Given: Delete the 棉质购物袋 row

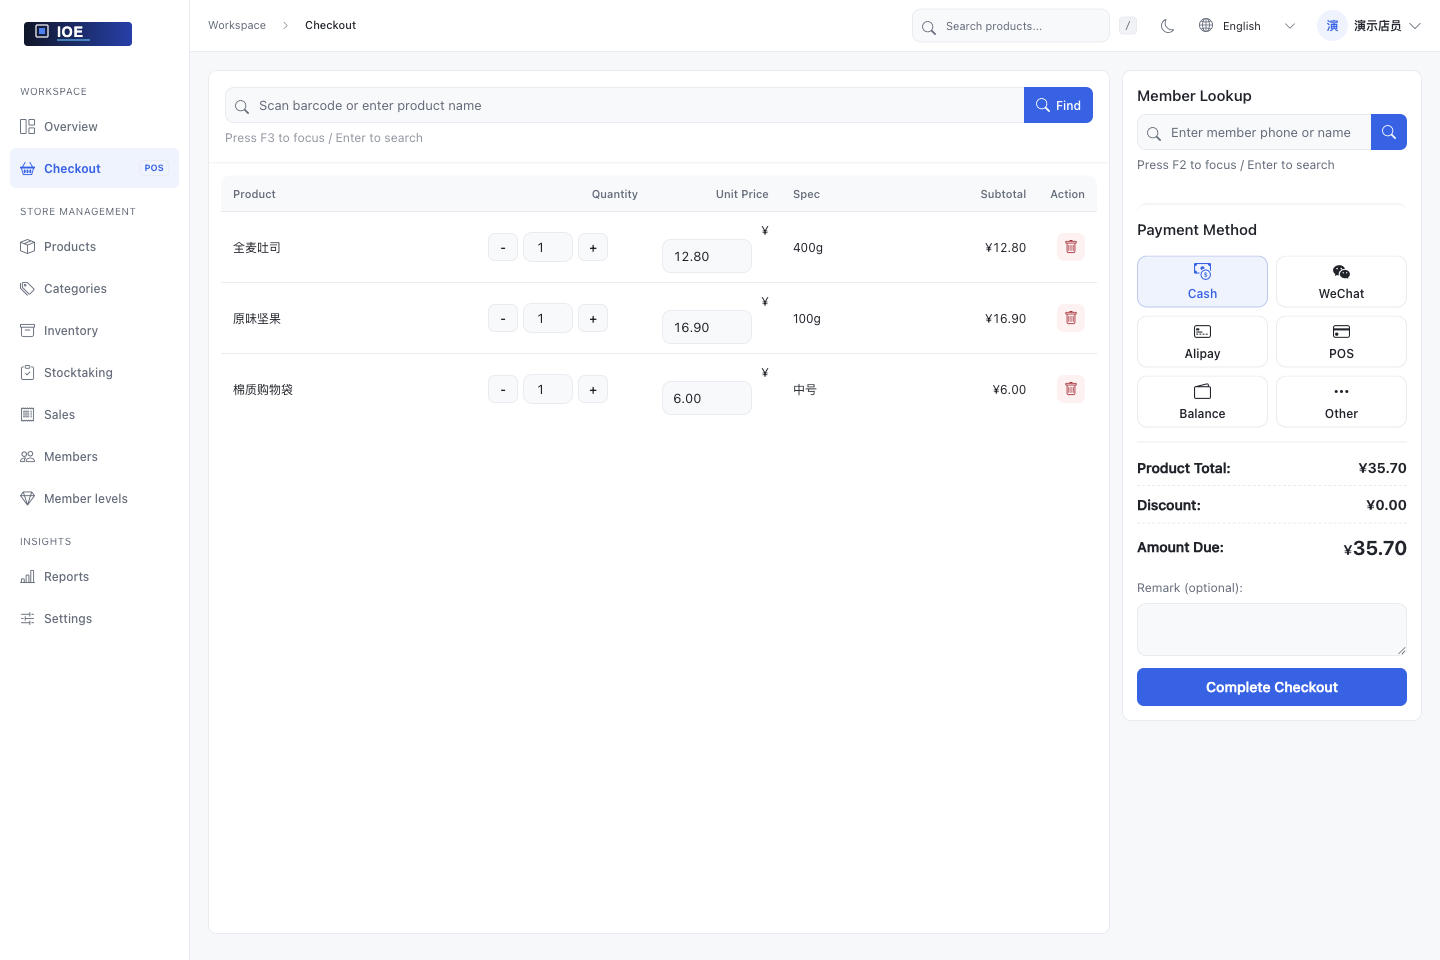Looking at the screenshot, I should (1071, 389).
